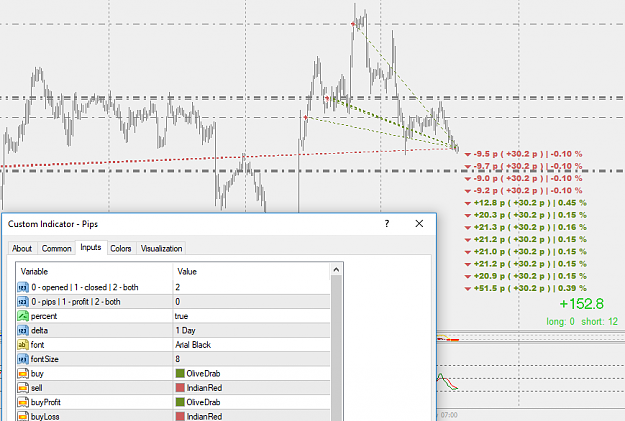Screen dimensions: 625x421
Task: Select the 'fontSize' variable name
Action: (x=45, y=359)
